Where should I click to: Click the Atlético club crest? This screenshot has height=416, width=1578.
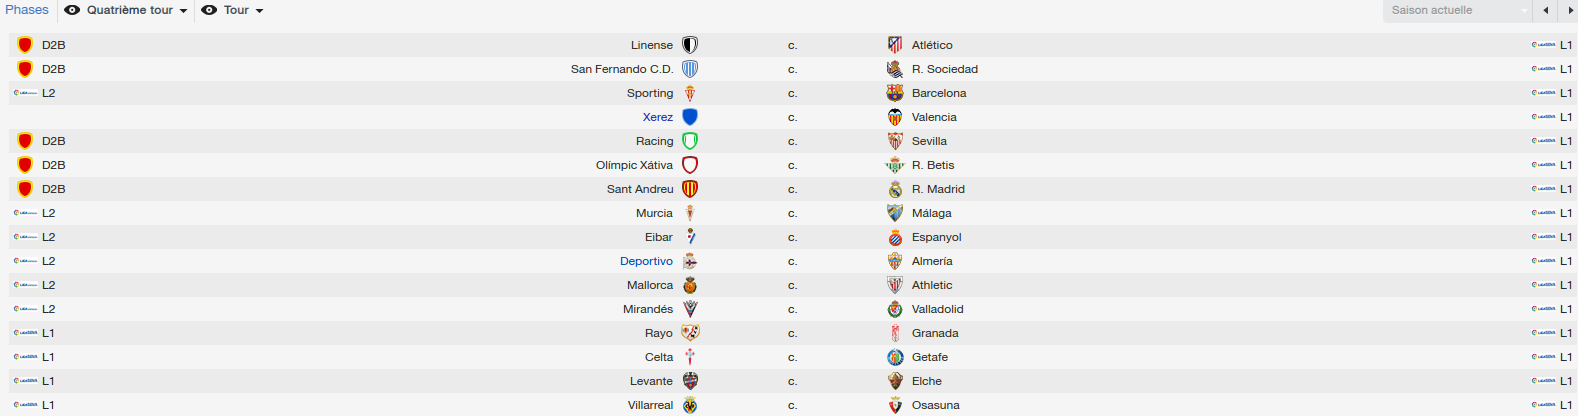tap(895, 45)
